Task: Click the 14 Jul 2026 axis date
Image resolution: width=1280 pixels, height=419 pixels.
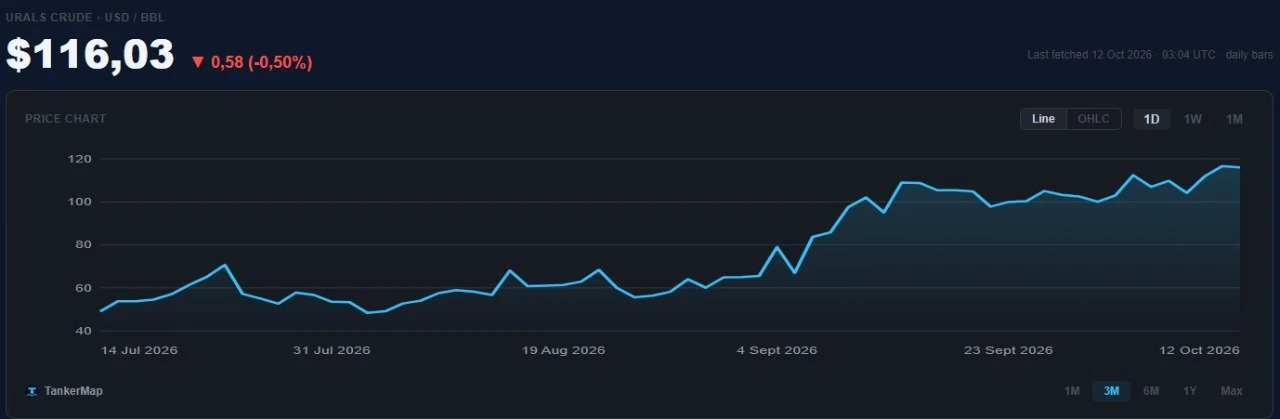Action: tap(139, 350)
